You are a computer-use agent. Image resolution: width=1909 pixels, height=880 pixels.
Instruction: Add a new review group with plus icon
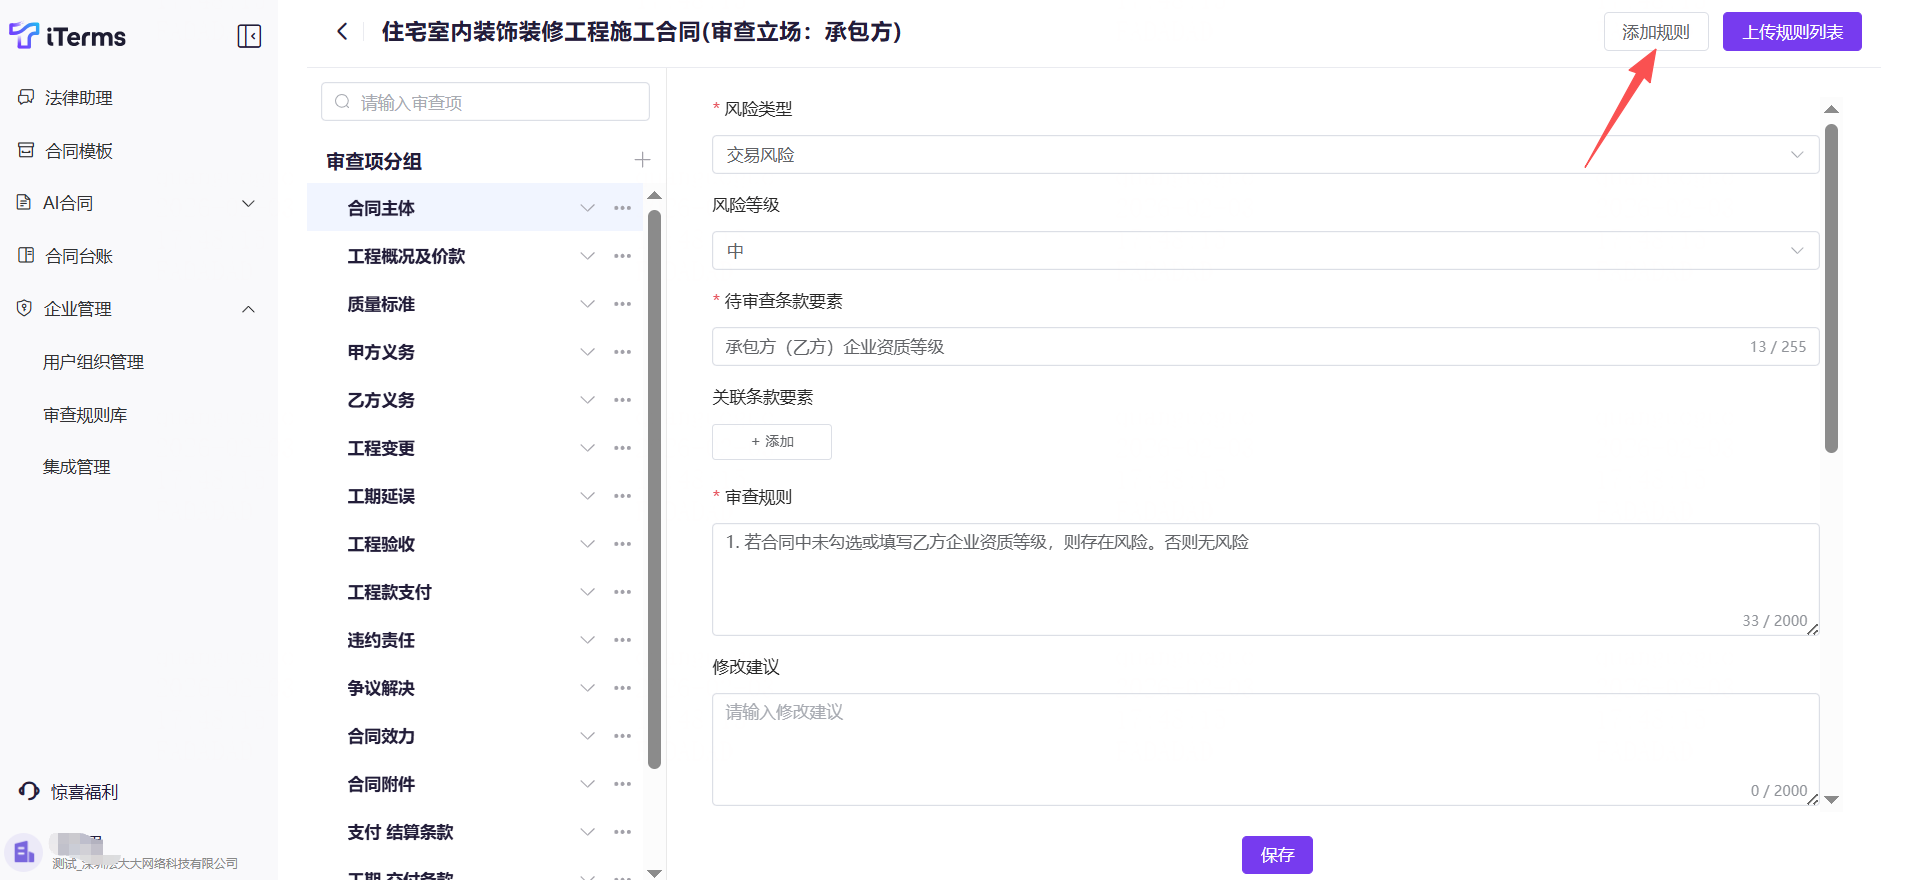[642, 160]
